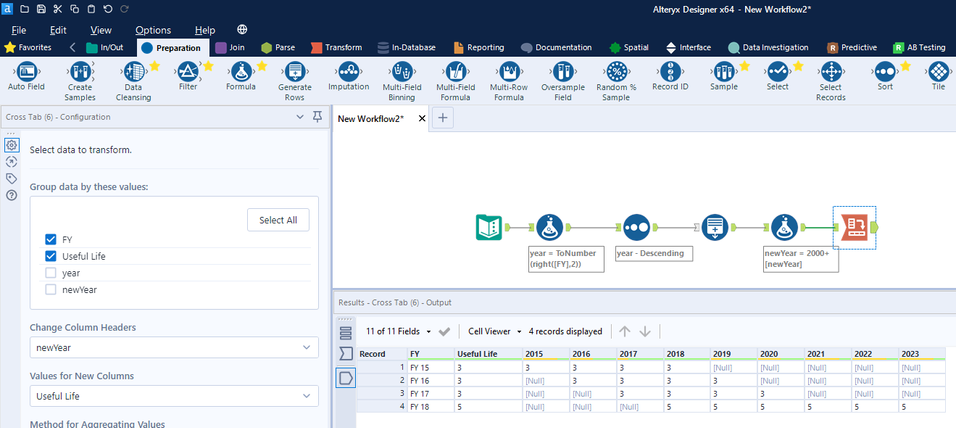Select the Tile tool
The image size is (956, 428).
(x=938, y=77)
